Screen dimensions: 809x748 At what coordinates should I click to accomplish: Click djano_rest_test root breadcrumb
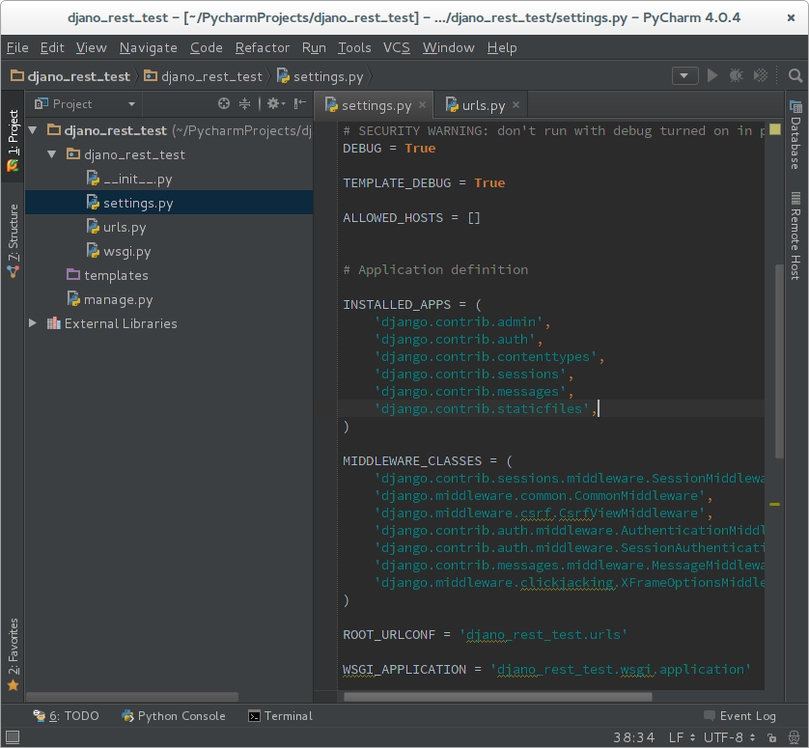click(x=70, y=76)
